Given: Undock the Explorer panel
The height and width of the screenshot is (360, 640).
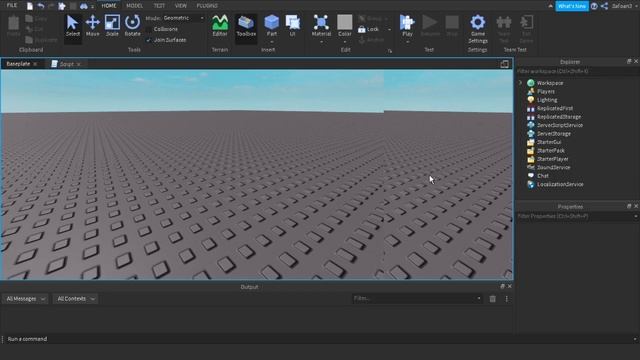Looking at the screenshot, I should tap(629, 61).
